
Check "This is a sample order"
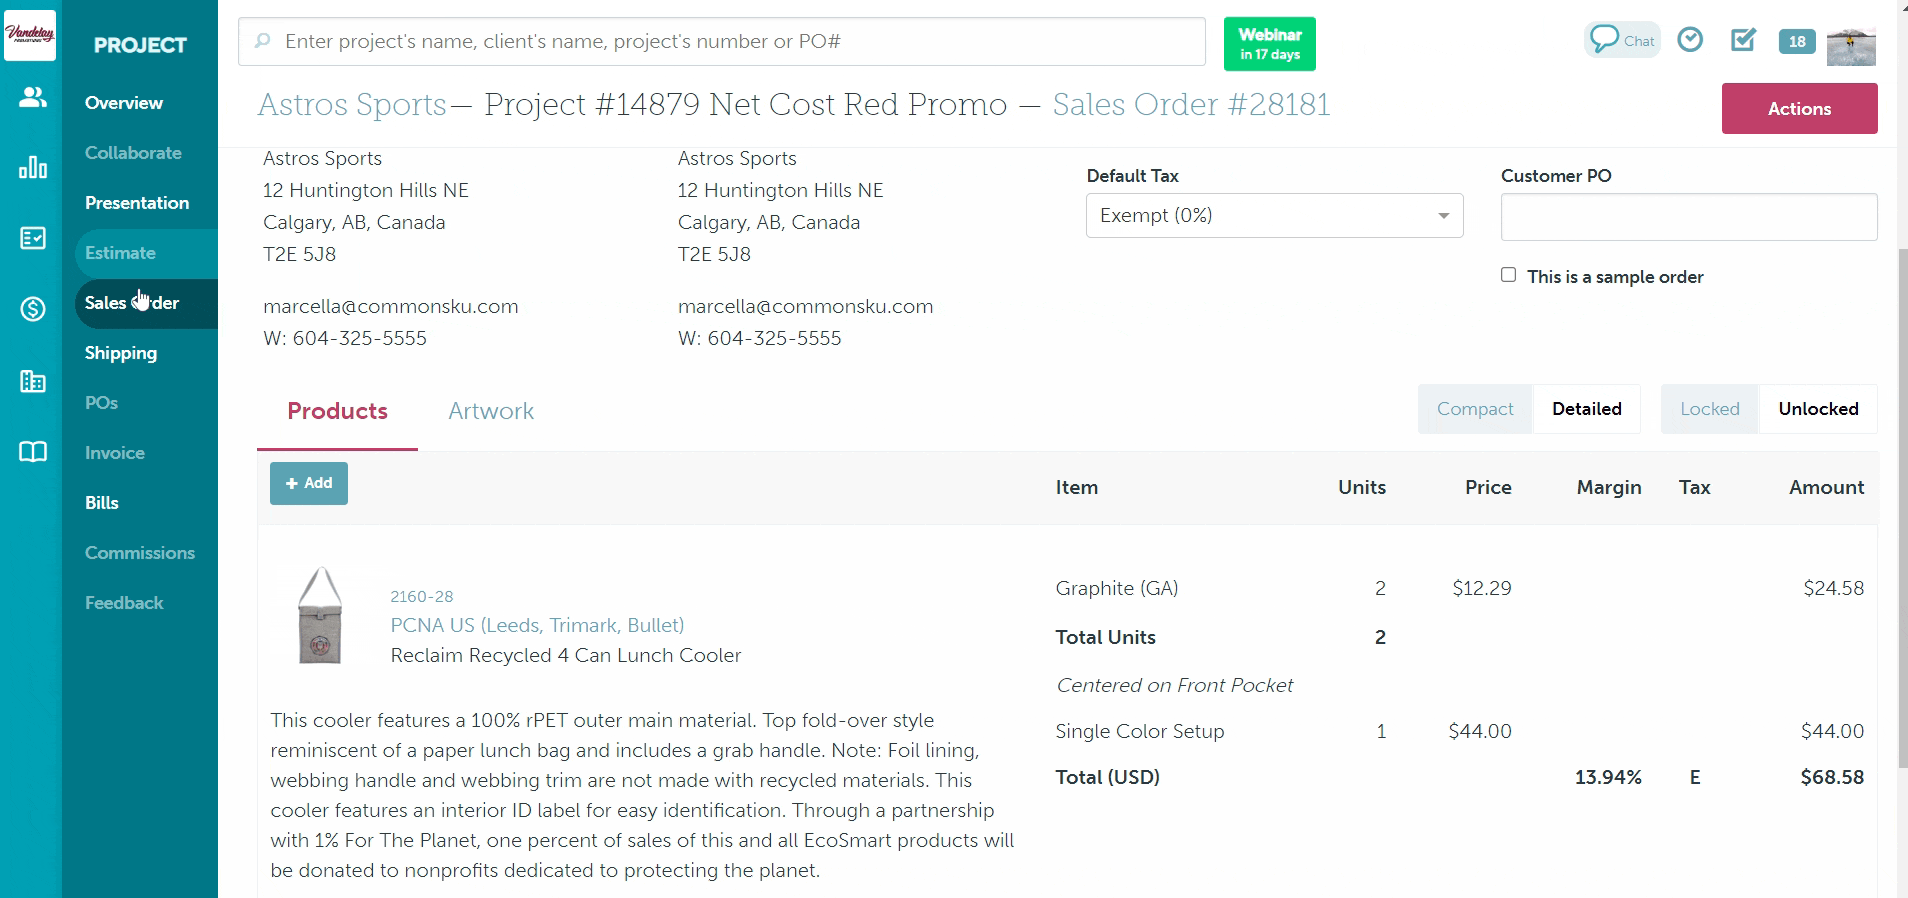coord(1508,275)
